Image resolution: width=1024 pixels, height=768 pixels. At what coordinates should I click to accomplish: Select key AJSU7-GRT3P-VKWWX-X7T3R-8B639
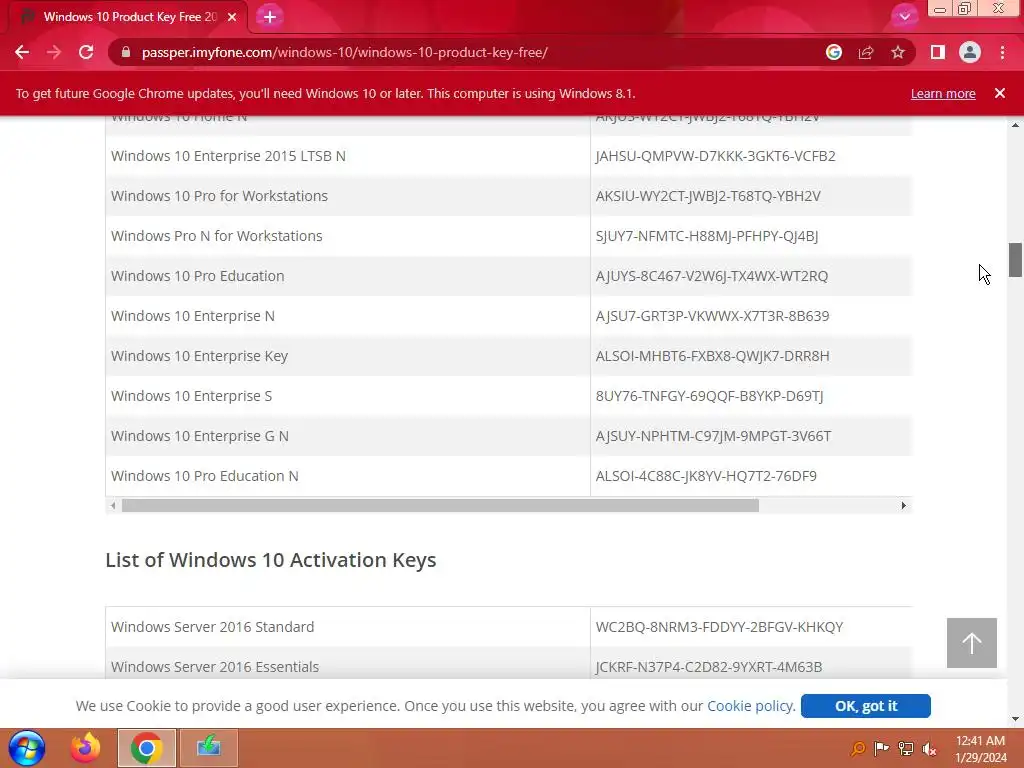point(712,316)
